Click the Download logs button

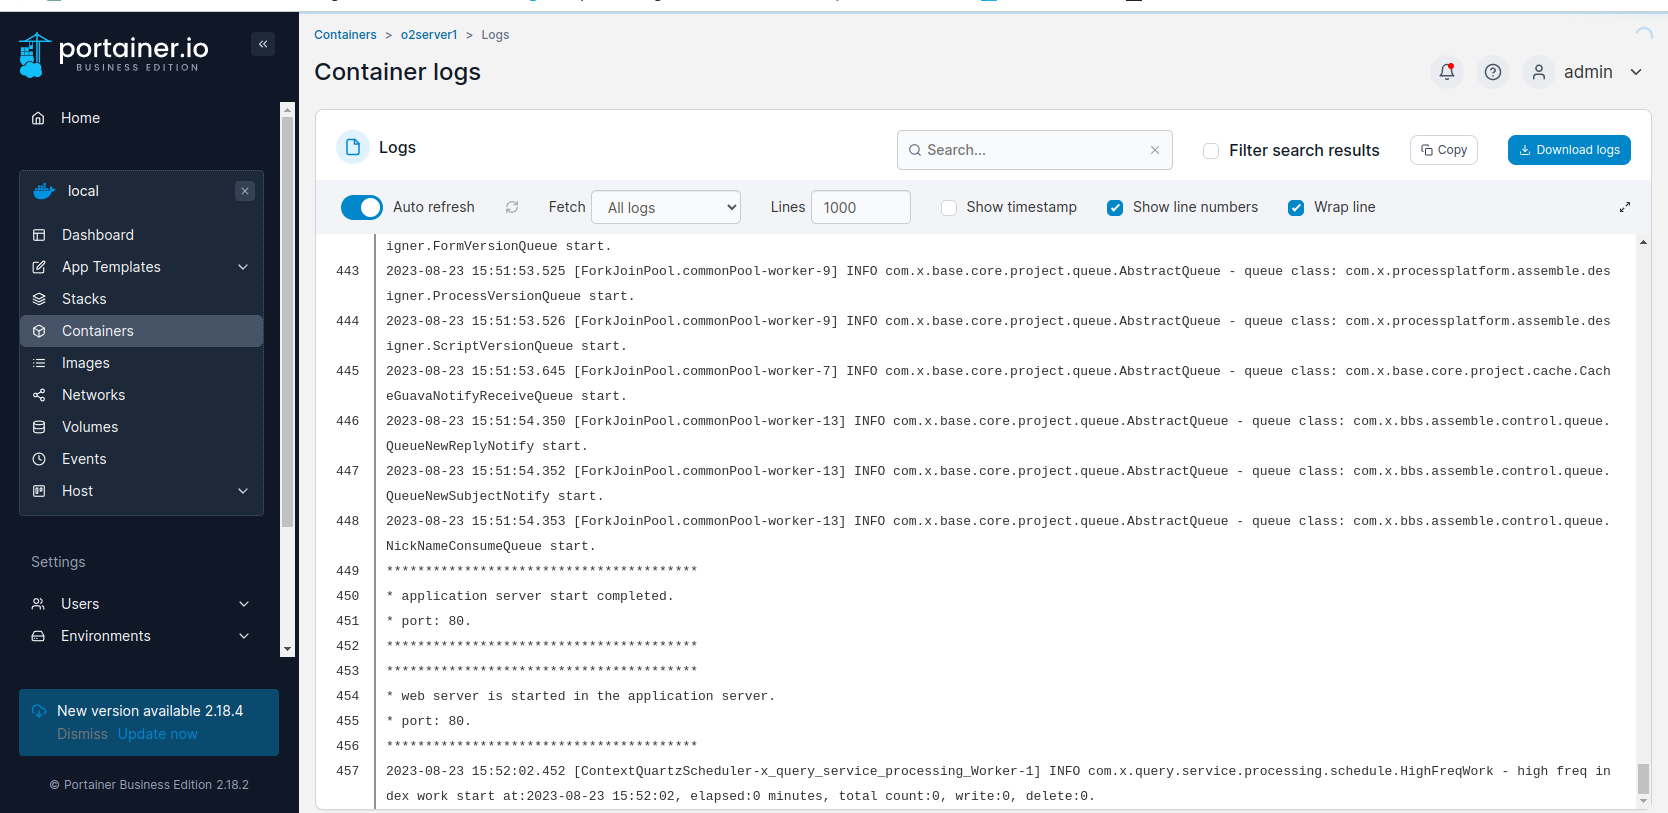click(1569, 150)
